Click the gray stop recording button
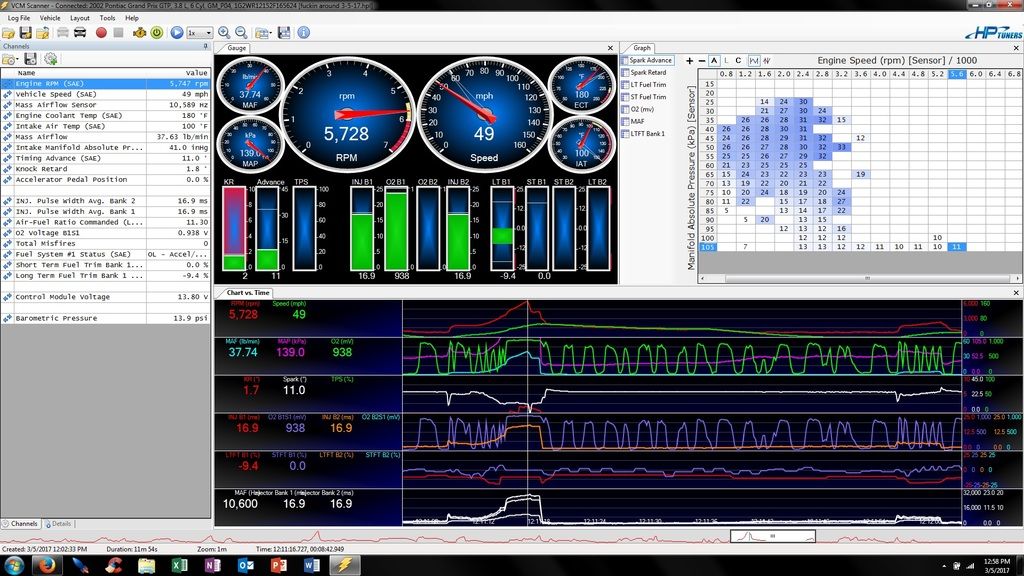Screen dimensions: 1024x576 (118, 32)
